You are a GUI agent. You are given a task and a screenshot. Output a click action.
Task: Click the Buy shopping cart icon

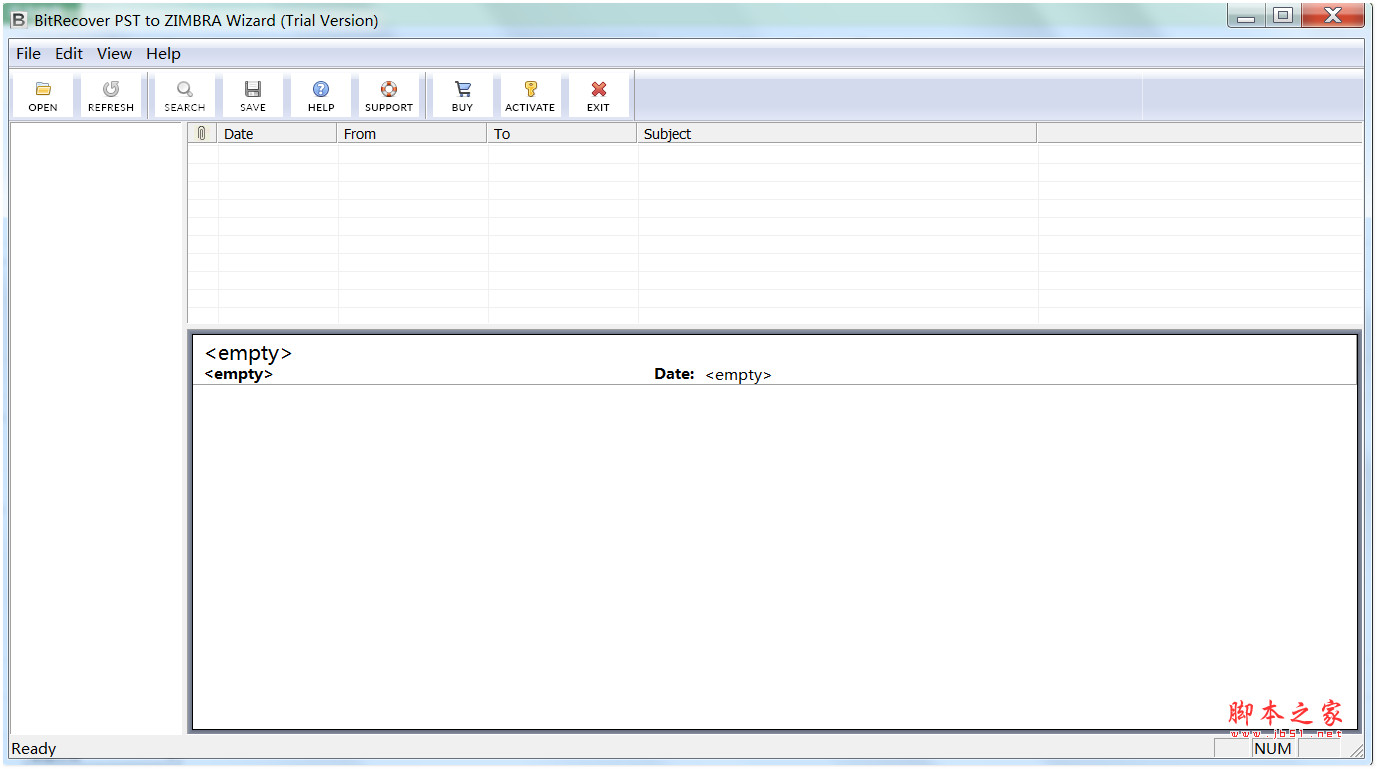462,90
